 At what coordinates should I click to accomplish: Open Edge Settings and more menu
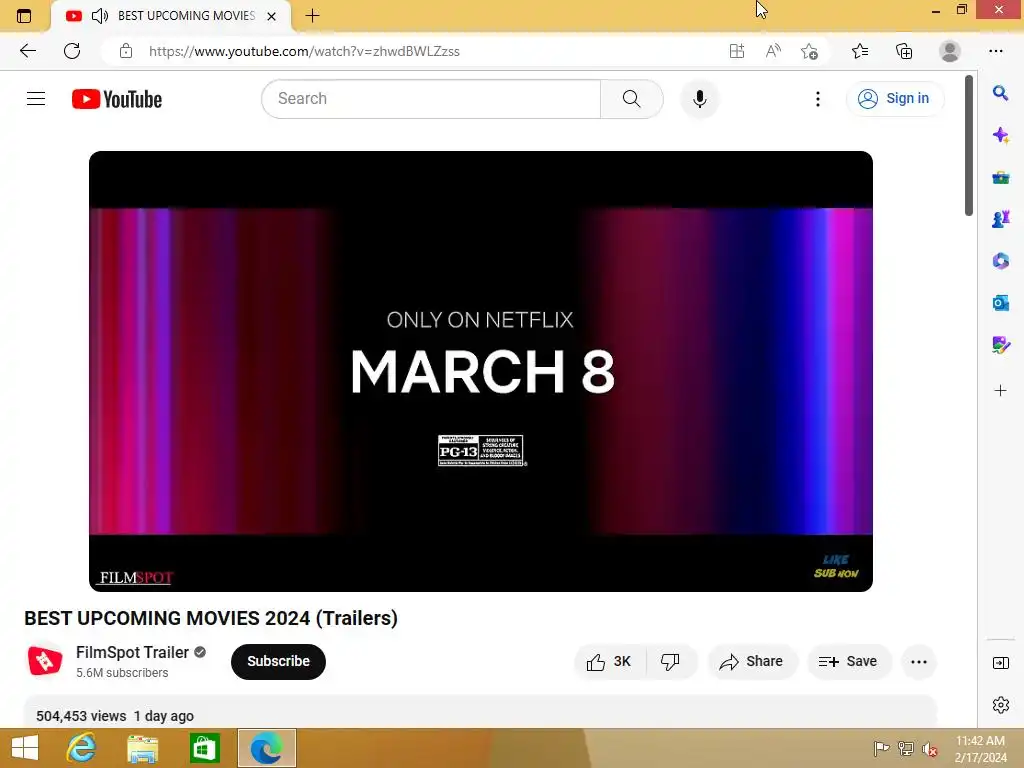(x=995, y=51)
